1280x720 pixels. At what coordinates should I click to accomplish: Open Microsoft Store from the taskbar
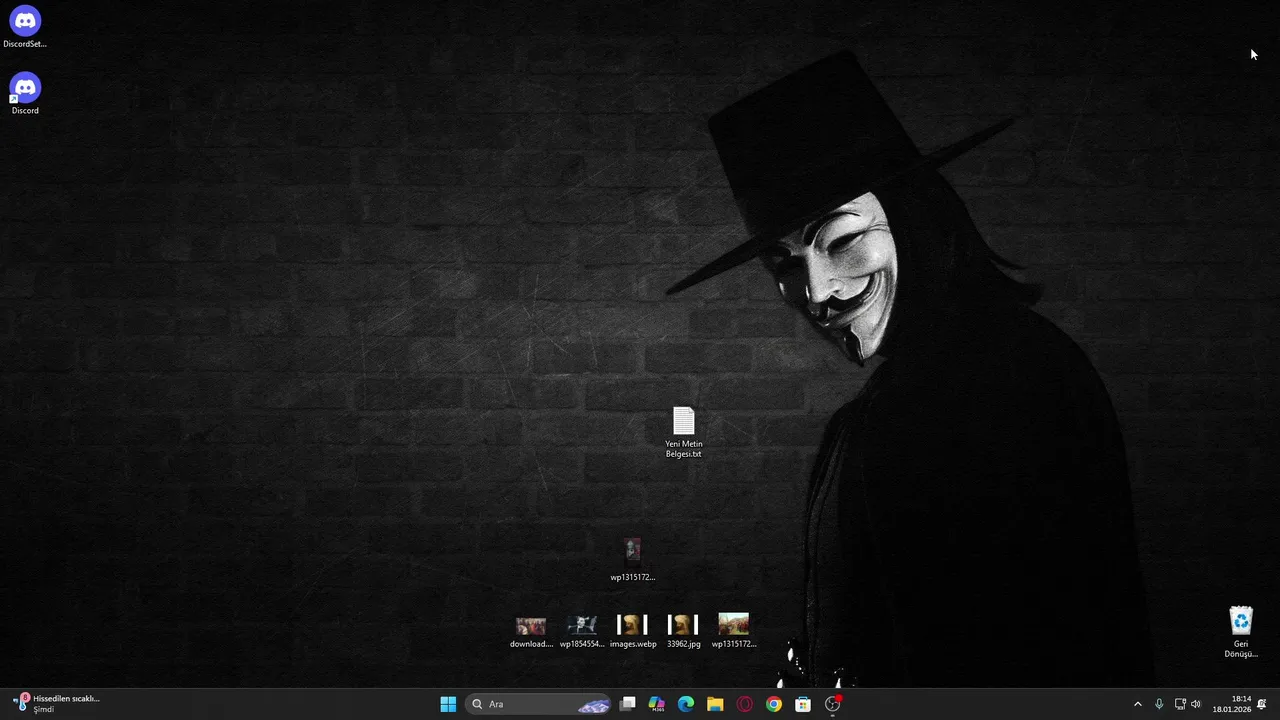tap(803, 704)
